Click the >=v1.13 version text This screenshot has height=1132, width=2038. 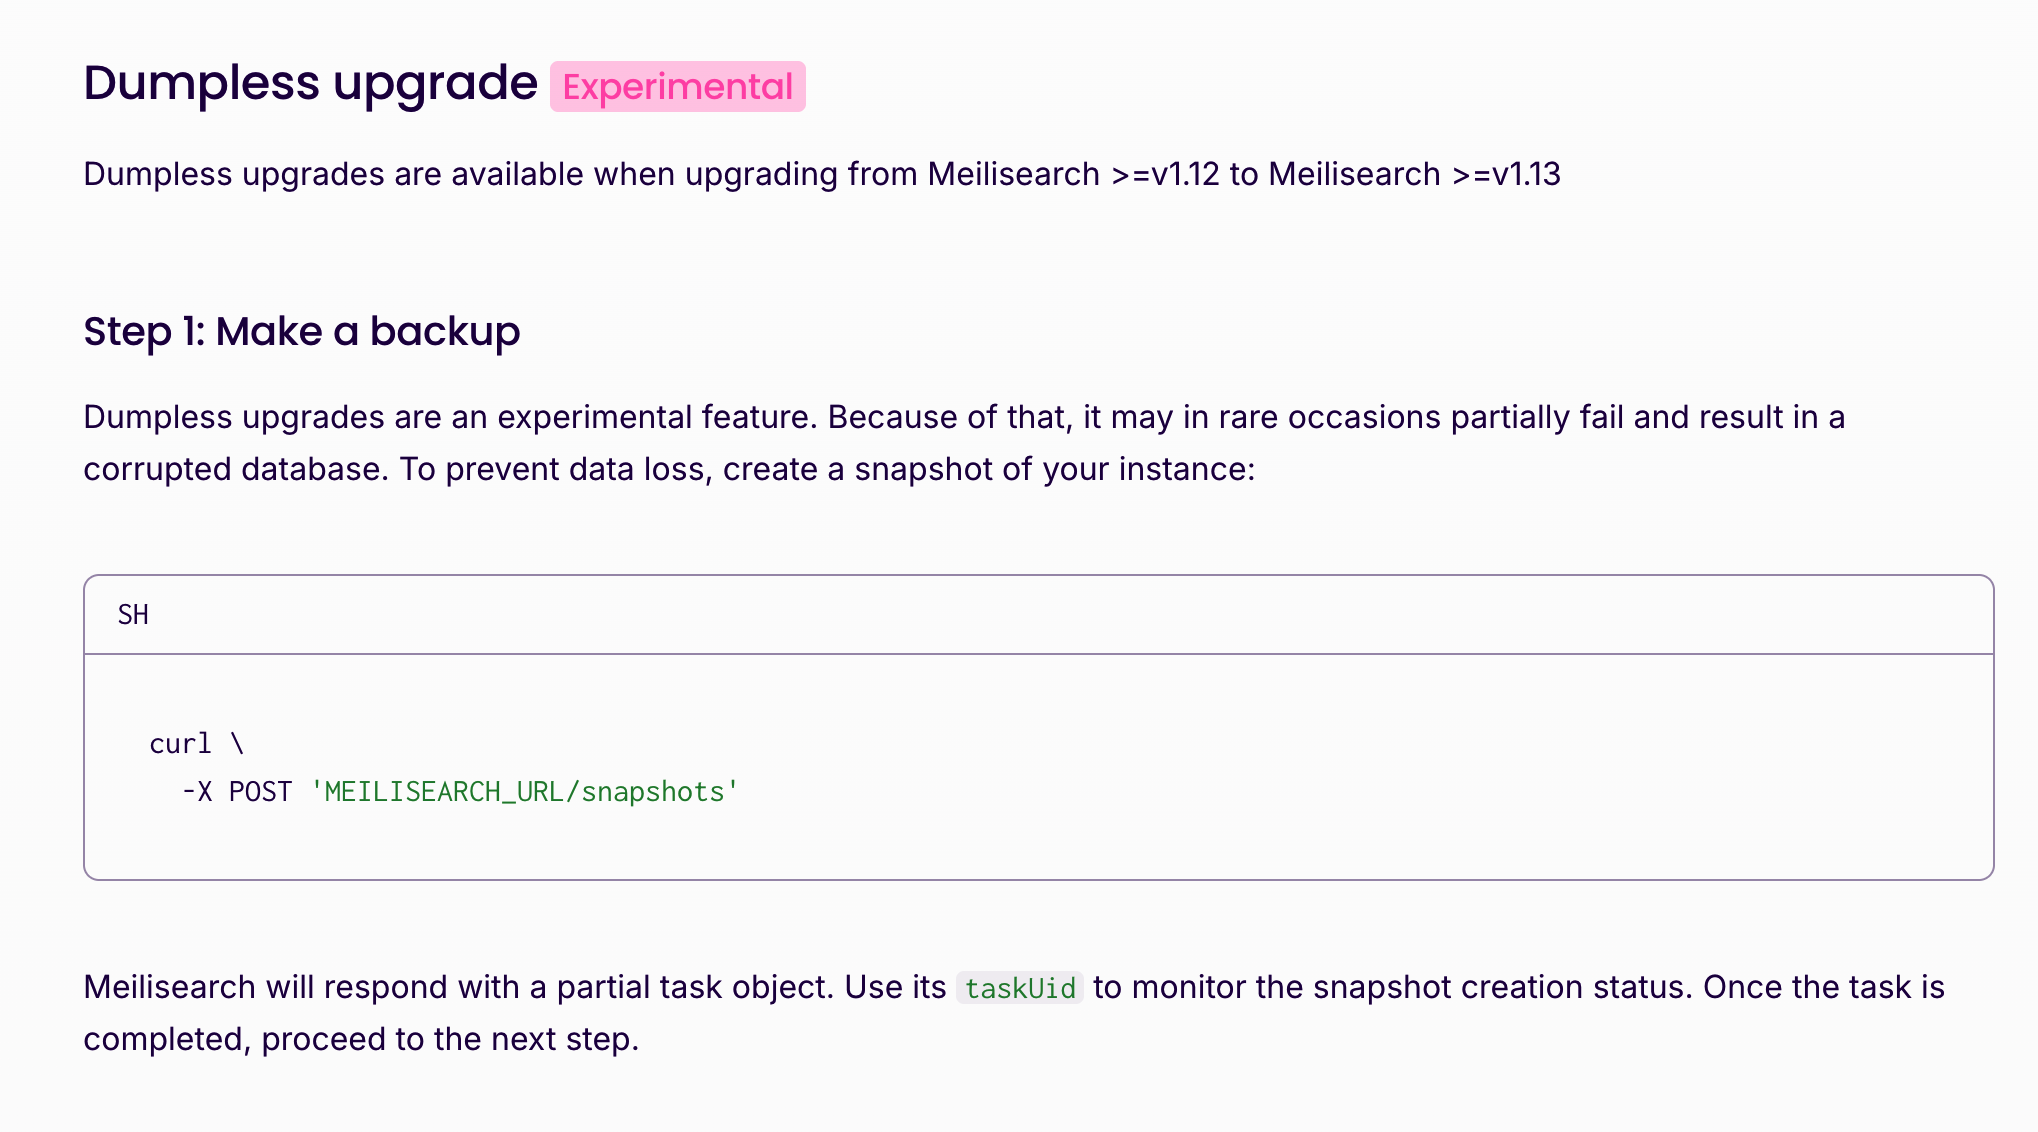(1506, 174)
